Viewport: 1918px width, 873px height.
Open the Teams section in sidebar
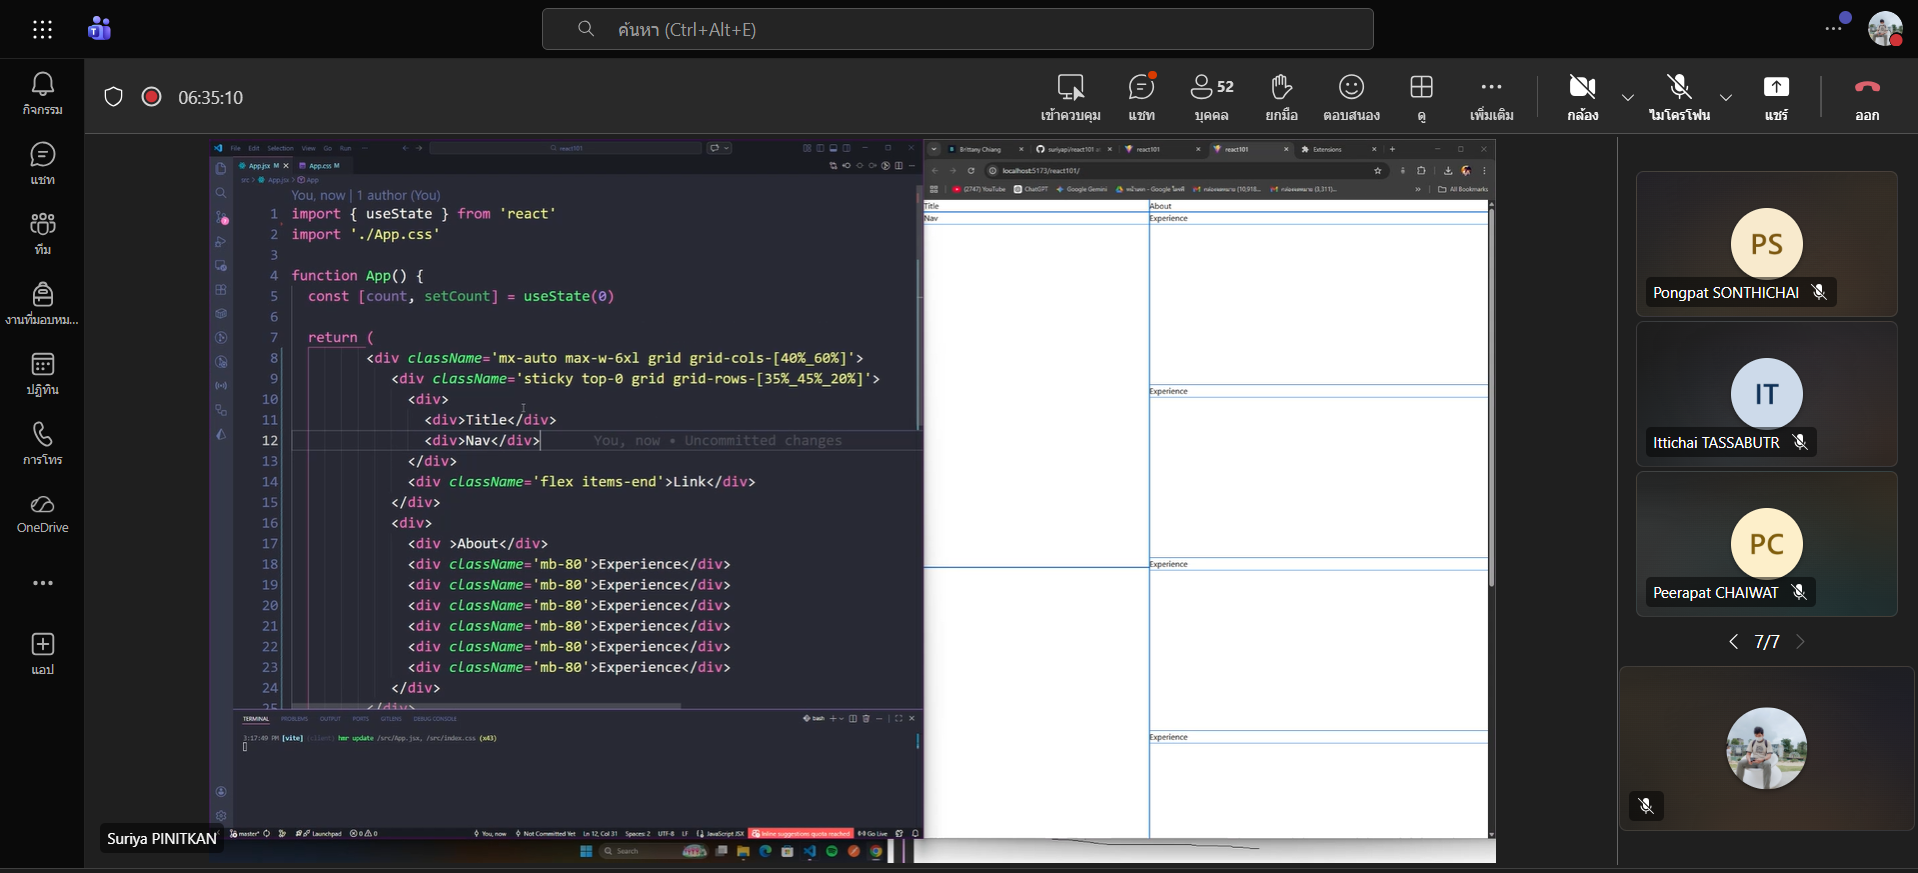click(x=42, y=233)
